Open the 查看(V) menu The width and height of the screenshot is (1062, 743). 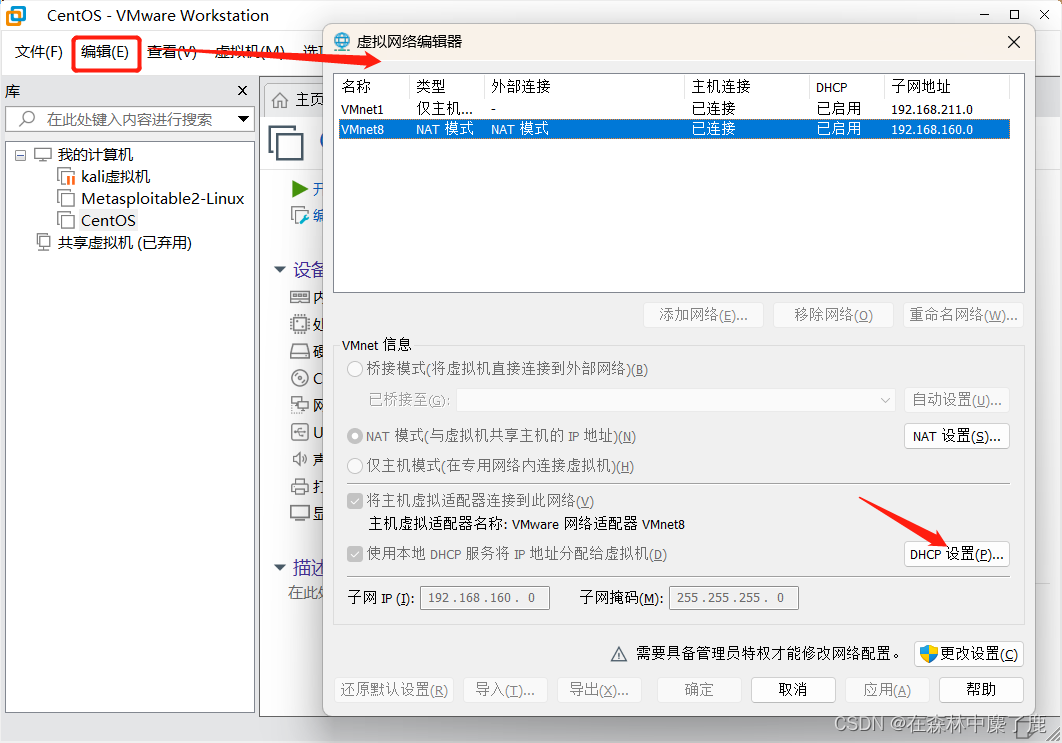[x=172, y=52]
